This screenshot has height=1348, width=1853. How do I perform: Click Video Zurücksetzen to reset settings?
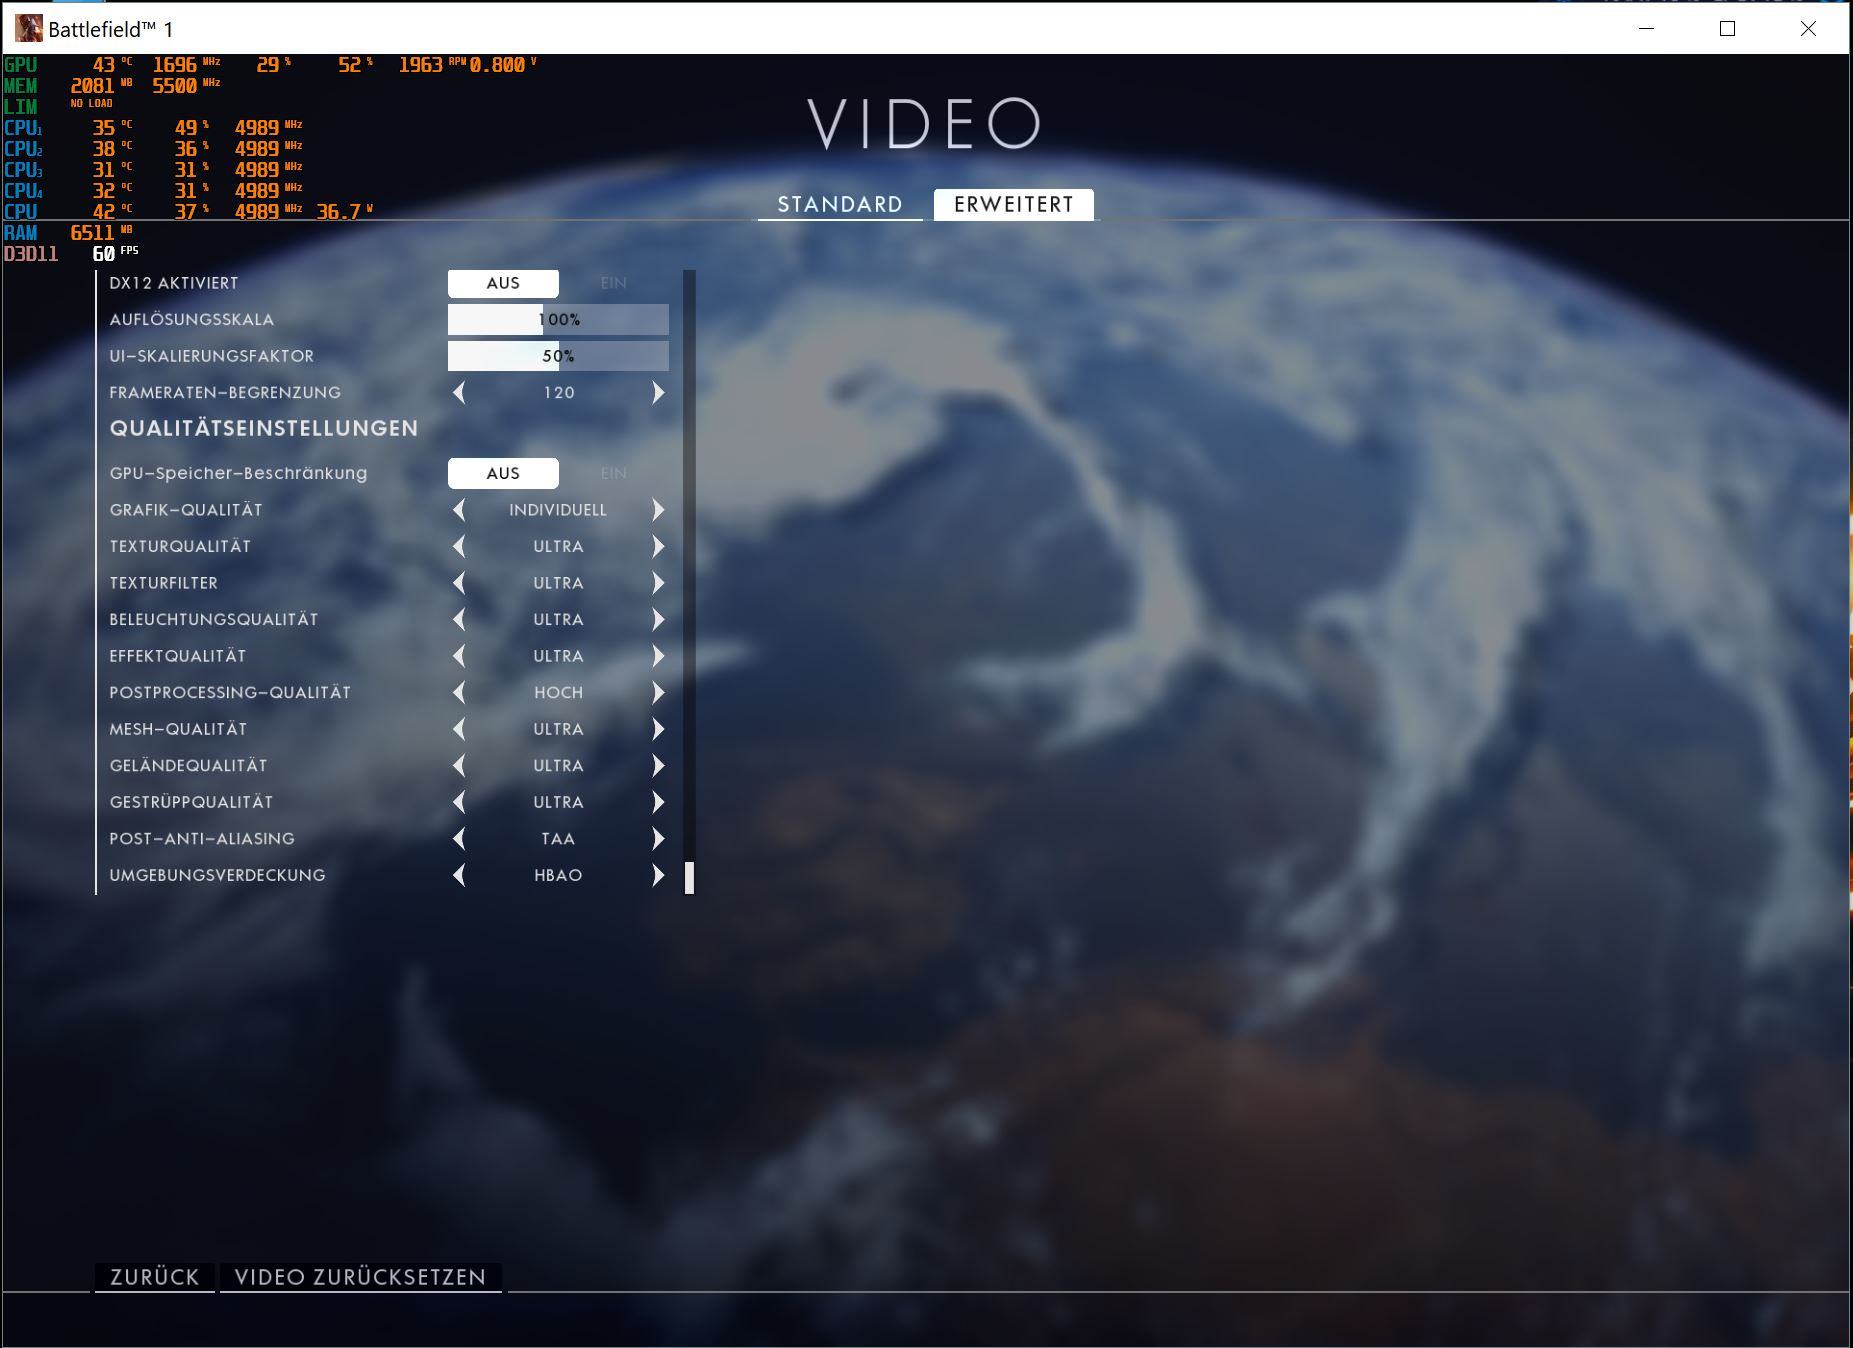coord(360,1277)
